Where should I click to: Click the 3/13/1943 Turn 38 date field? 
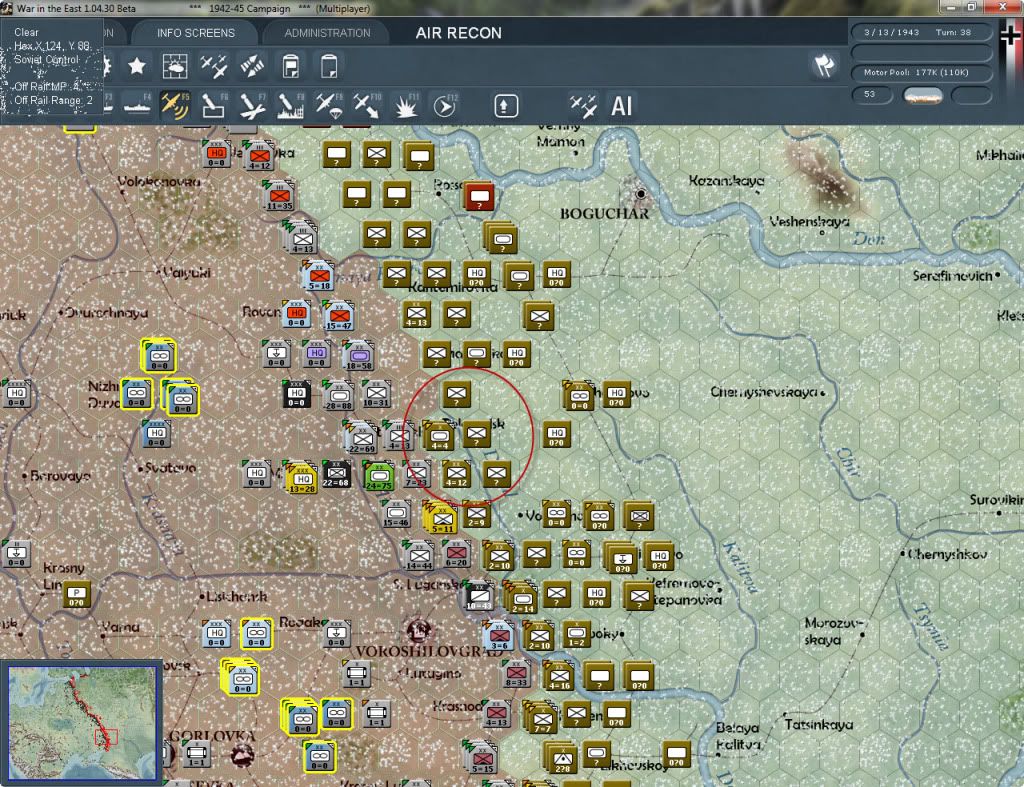[x=921, y=32]
